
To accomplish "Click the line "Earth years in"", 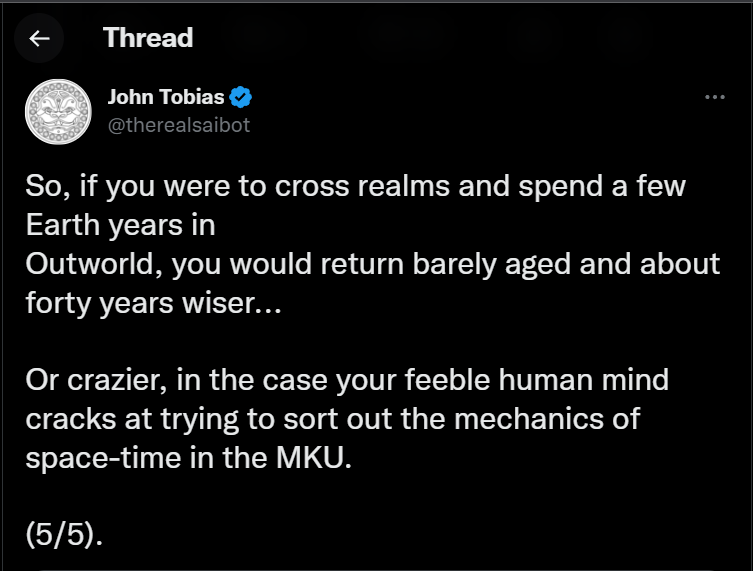I will click(x=121, y=225).
